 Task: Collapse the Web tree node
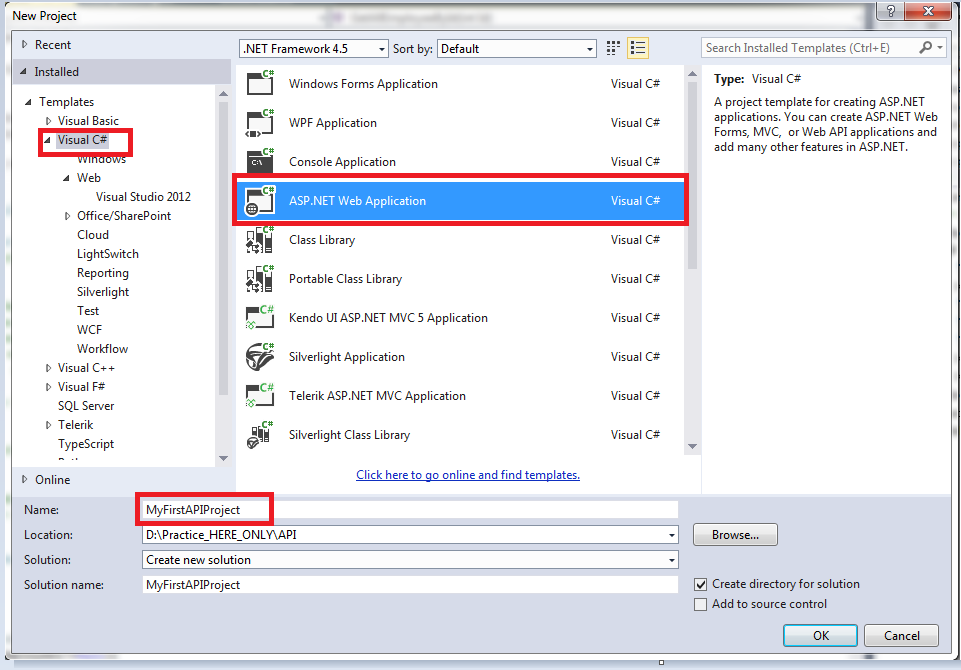[x=67, y=178]
